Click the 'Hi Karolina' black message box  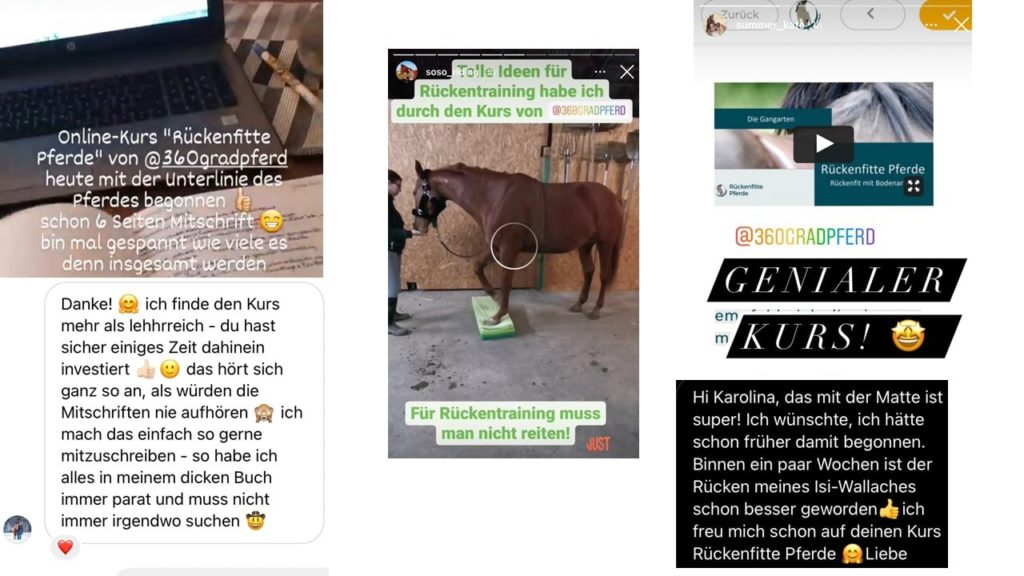coord(812,474)
